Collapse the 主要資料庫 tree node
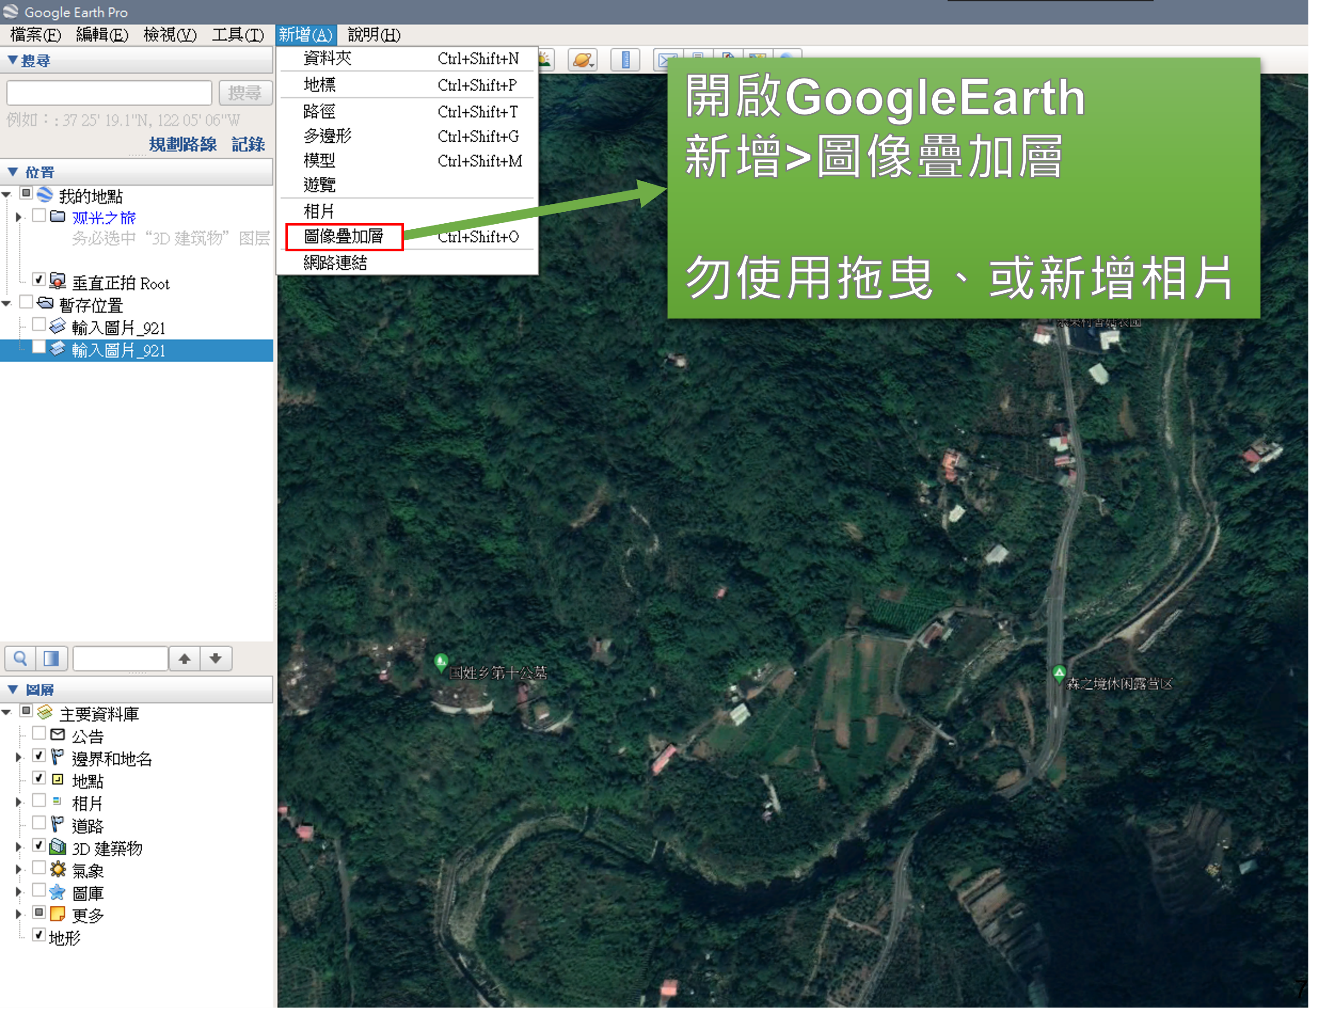 point(6,713)
